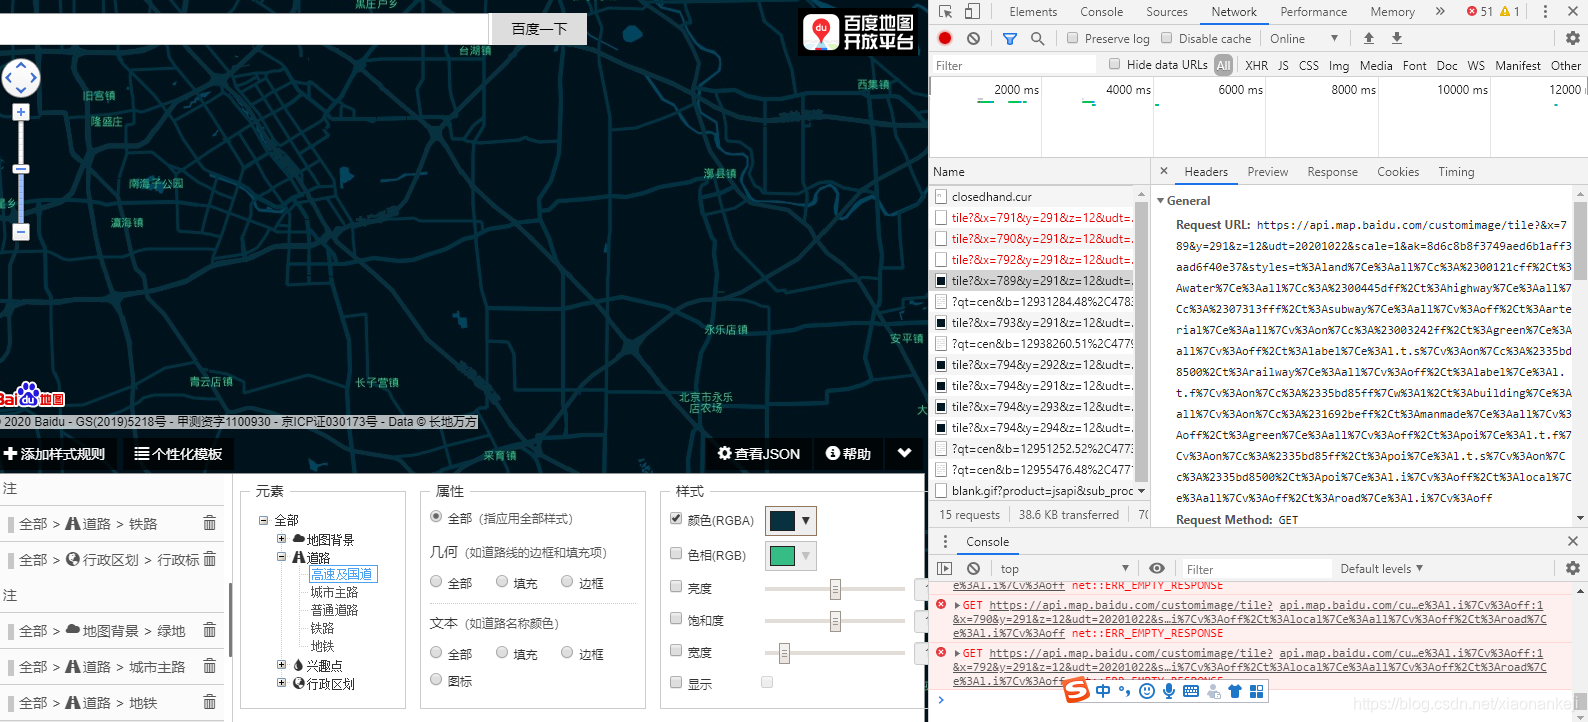Click the DevTools inspect element icon
1588x722 pixels.
click(x=945, y=12)
